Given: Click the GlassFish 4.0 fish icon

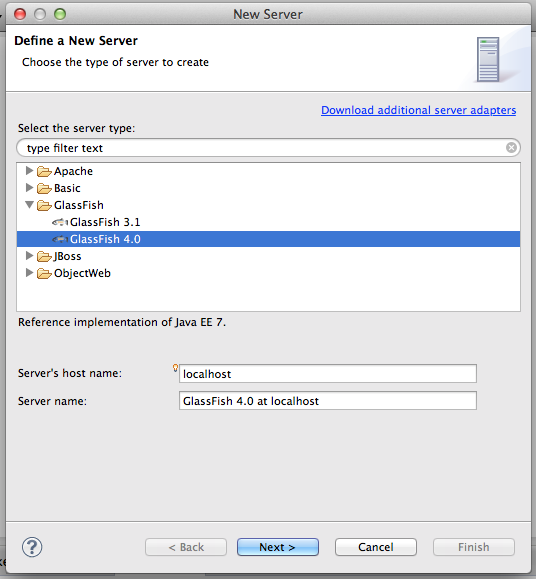Looking at the screenshot, I should 60,239.
